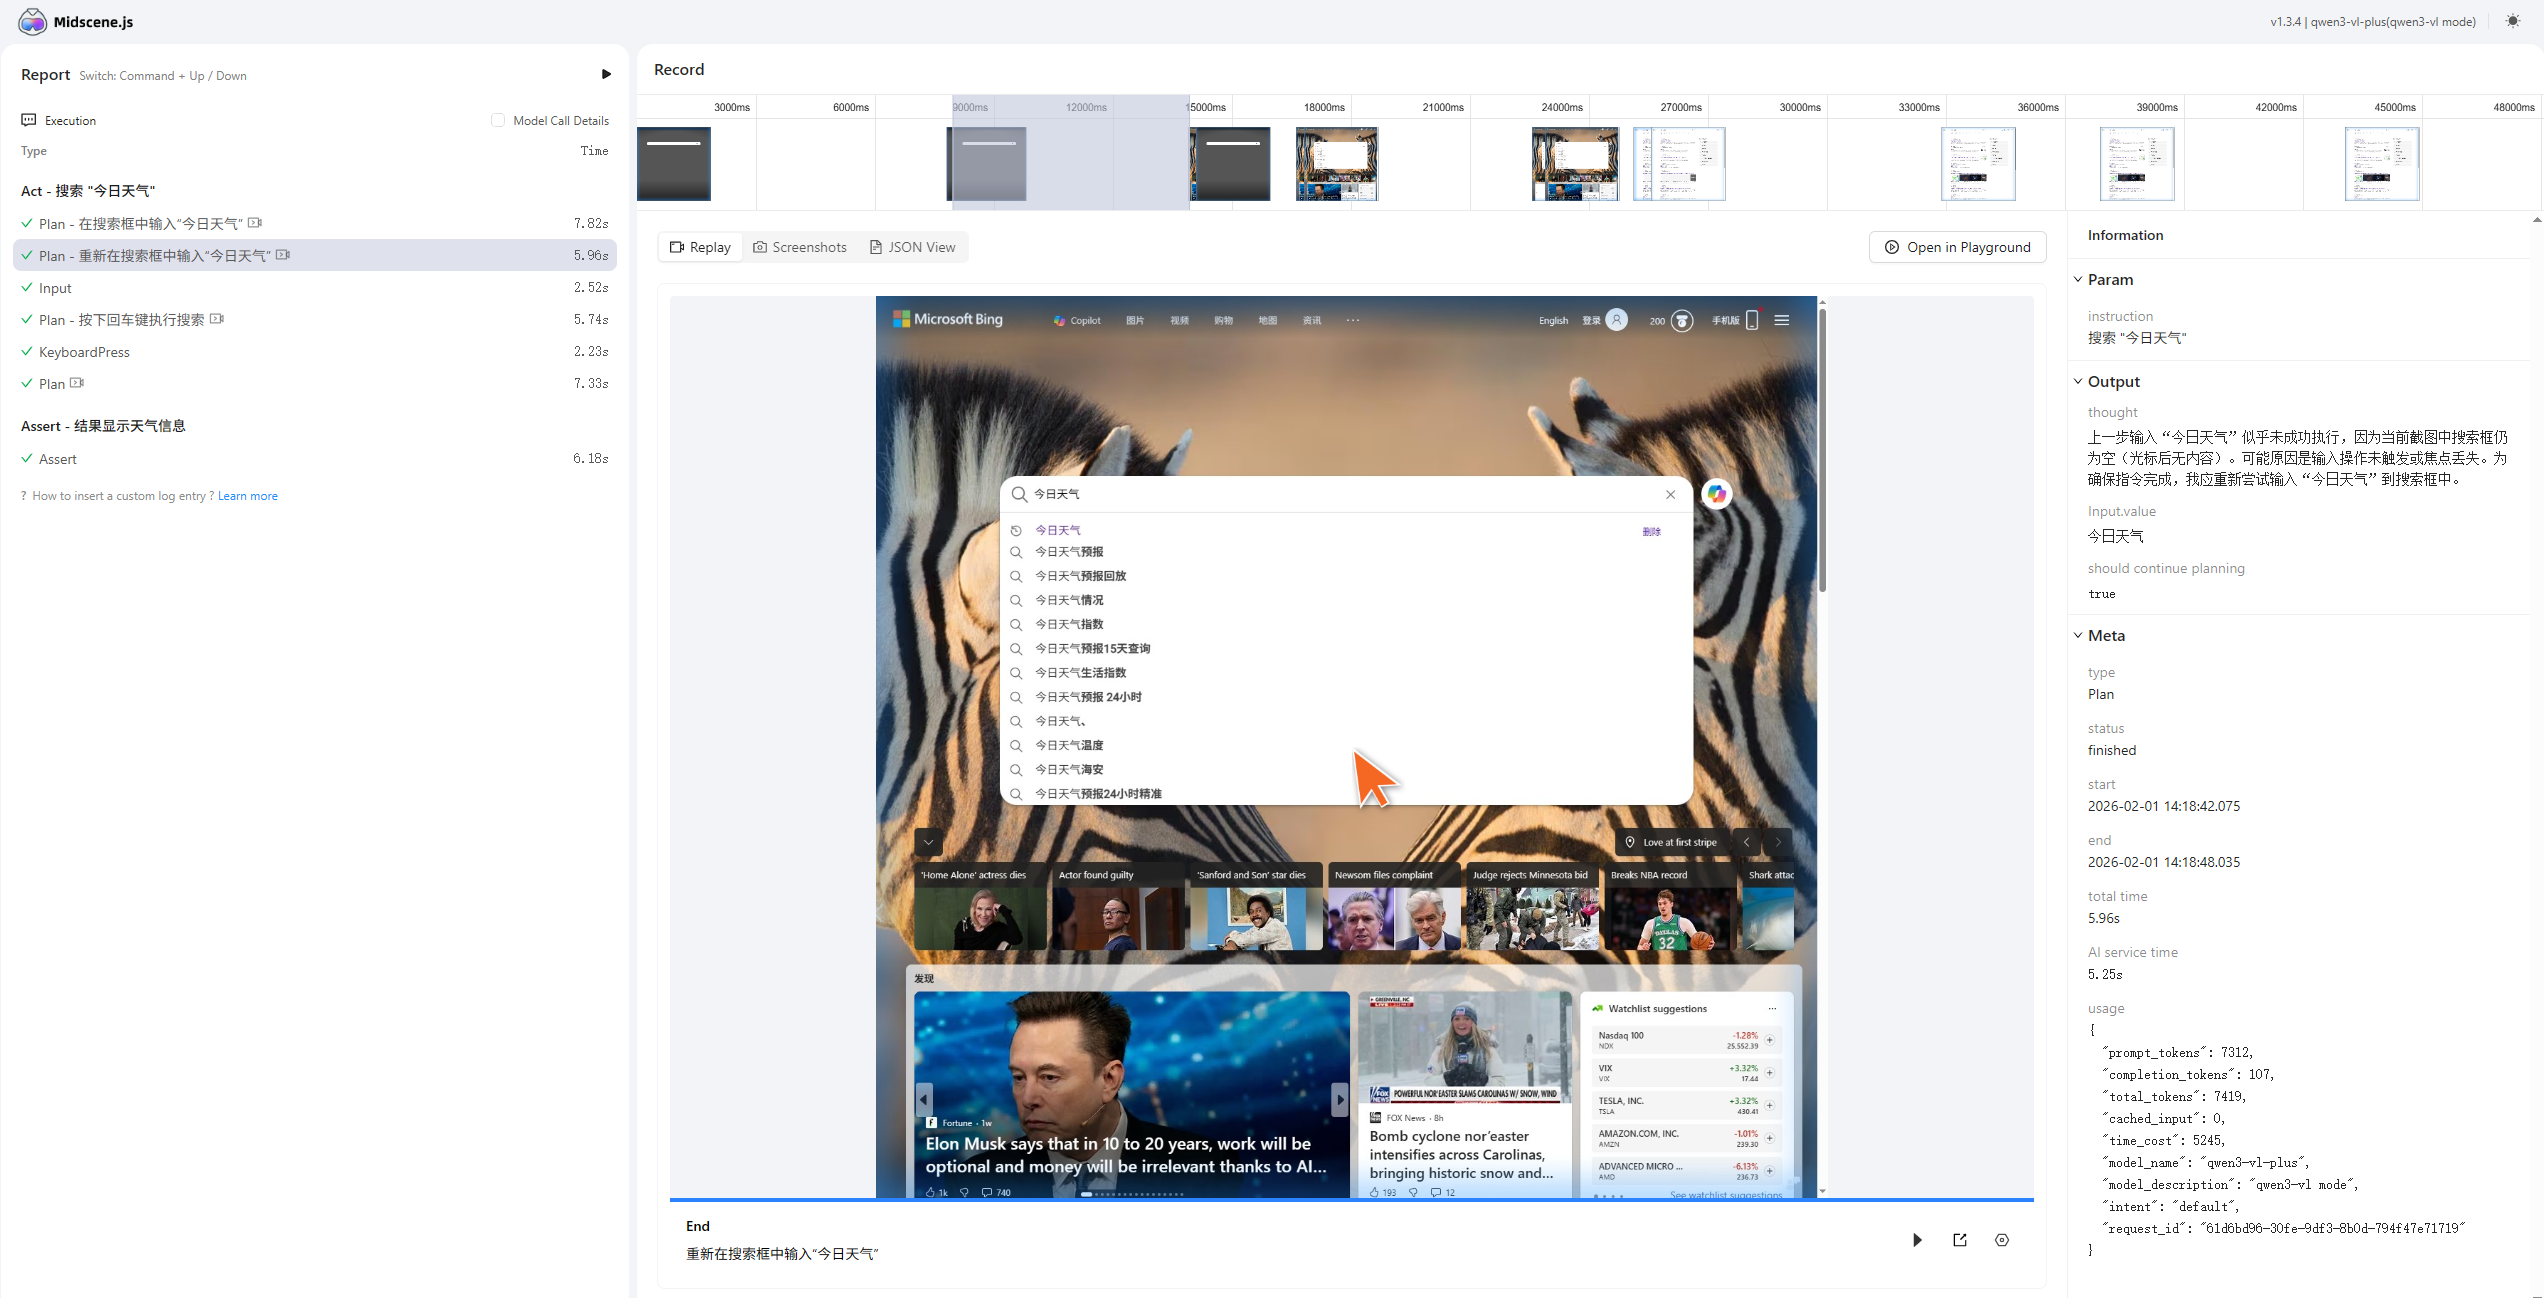Click the replay play button in player footer
Image resolution: width=2544 pixels, height=1298 pixels.
[1917, 1240]
